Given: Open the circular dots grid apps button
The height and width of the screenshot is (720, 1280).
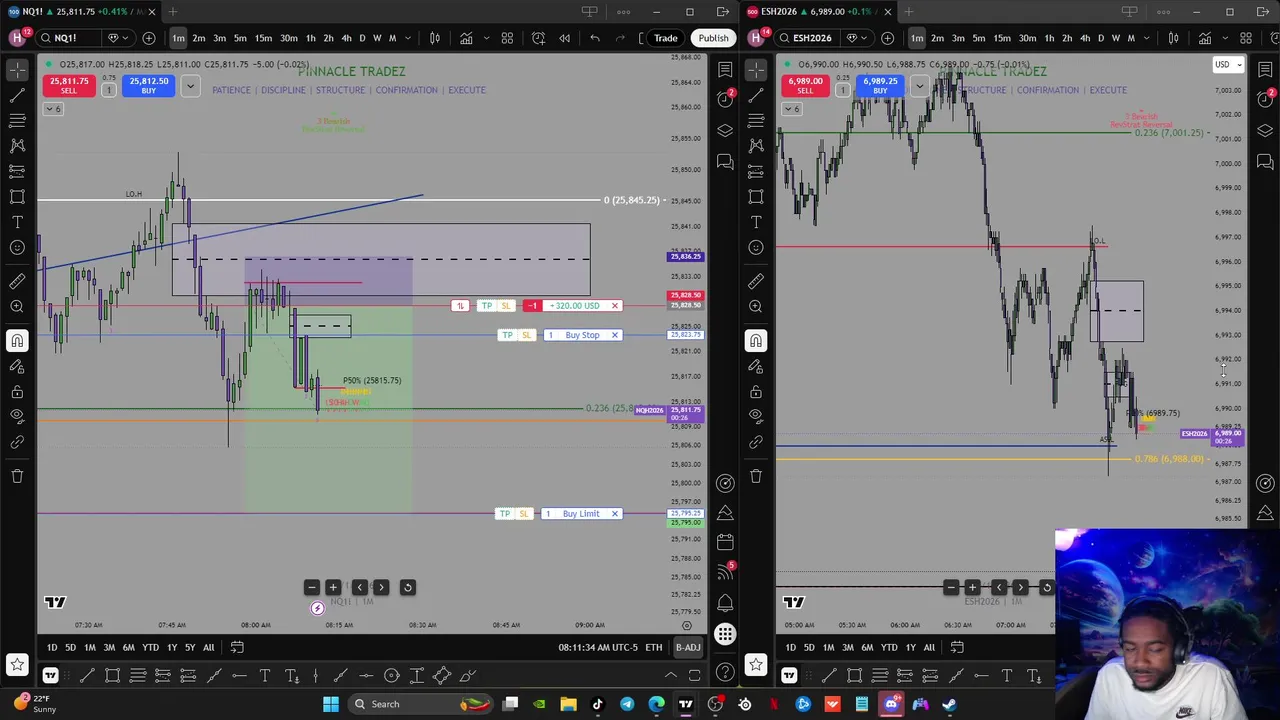Looking at the screenshot, I should (x=725, y=634).
